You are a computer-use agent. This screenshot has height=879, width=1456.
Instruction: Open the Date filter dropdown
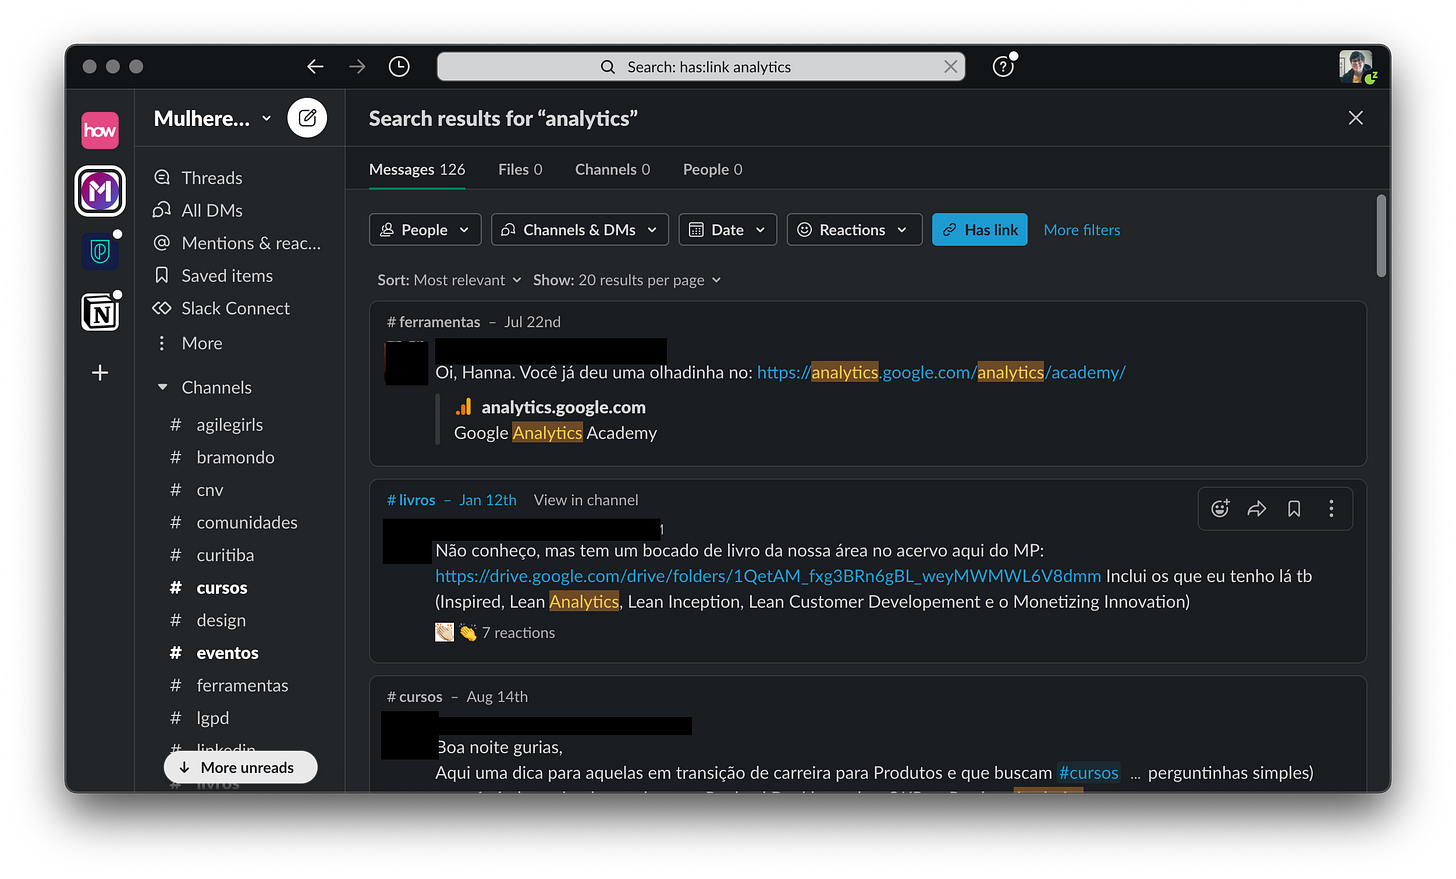point(728,230)
